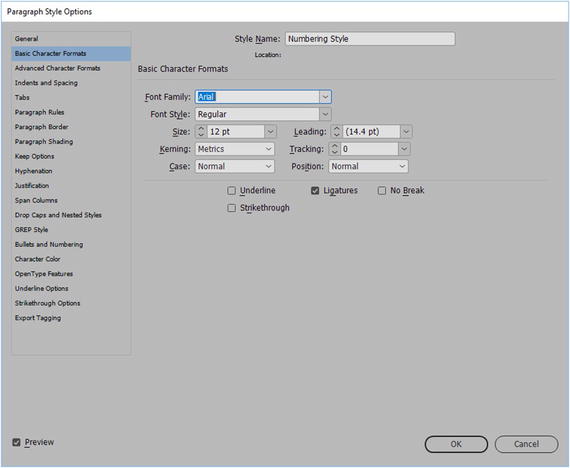Screen dimensions: 570x468
Task: Uncheck the Ligatures checkbox
Action: click(315, 191)
